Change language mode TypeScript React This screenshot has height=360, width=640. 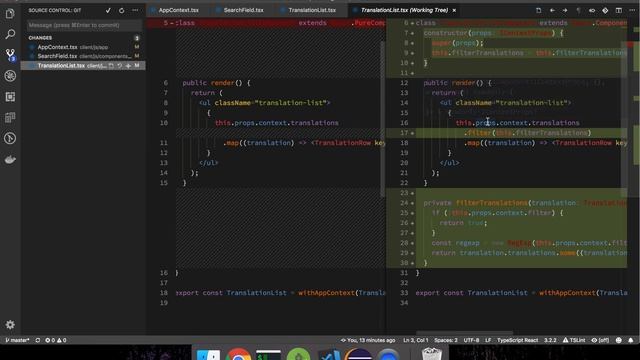pos(518,340)
